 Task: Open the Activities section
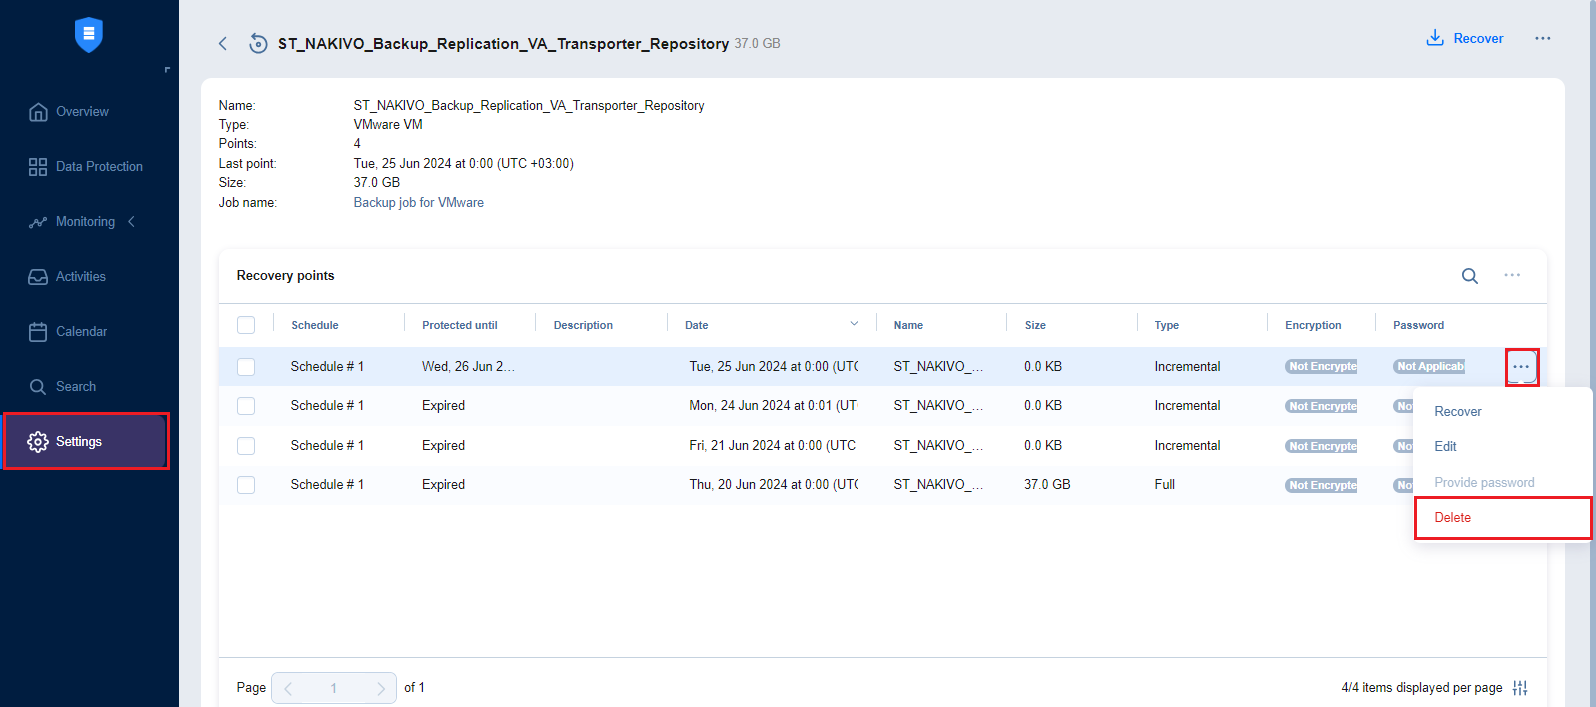(80, 277)
